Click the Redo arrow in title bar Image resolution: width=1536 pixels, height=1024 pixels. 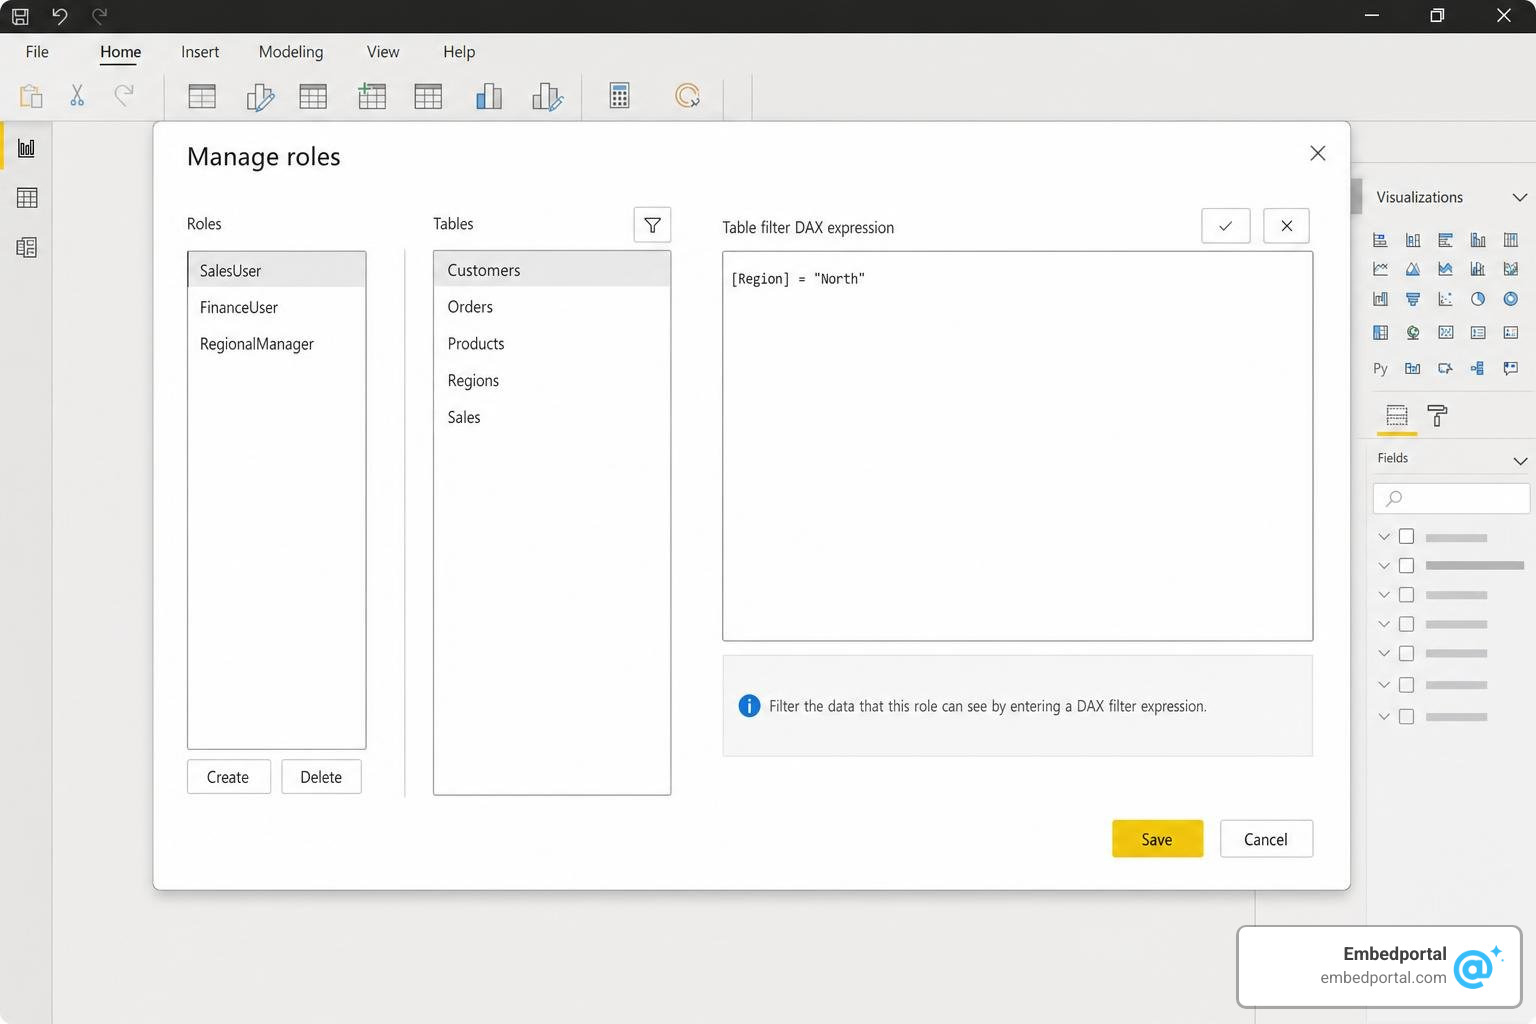click(99, 16)
